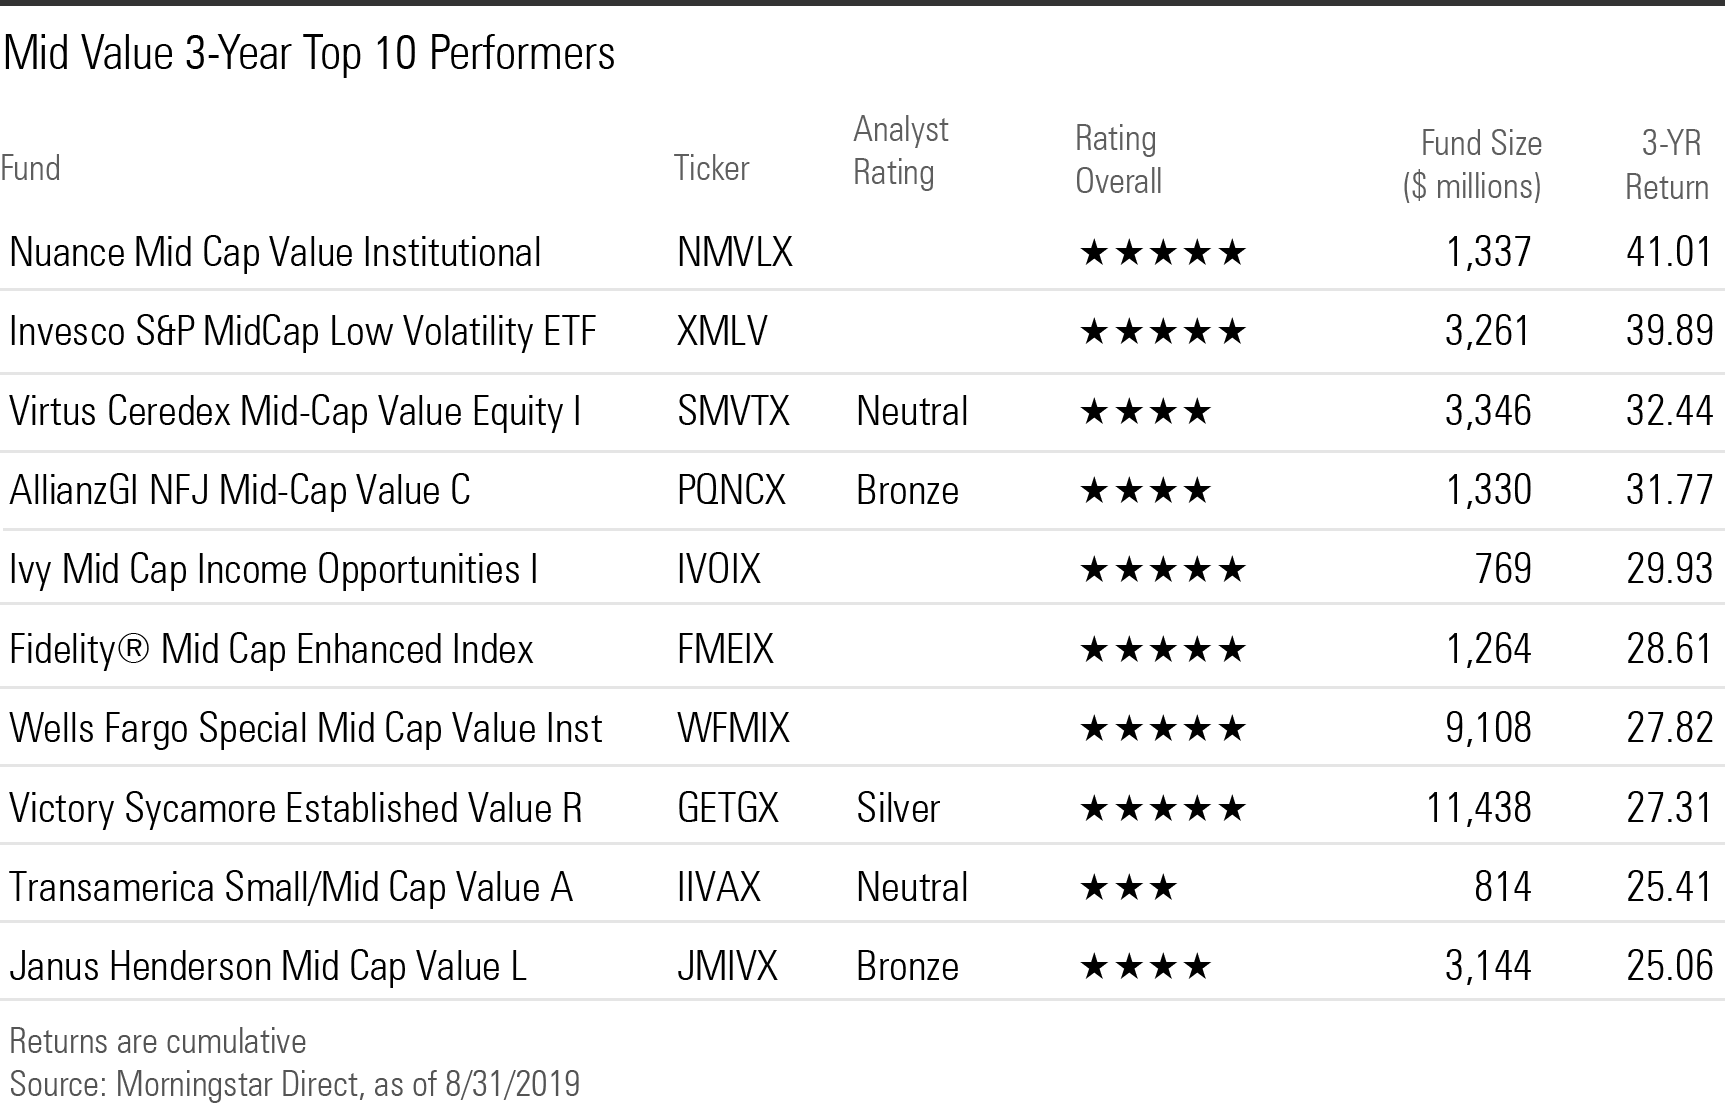The image size is (1725, 1107).
Task: Click the Fund Size ($ millions) header
Action: pos(1473,165)
